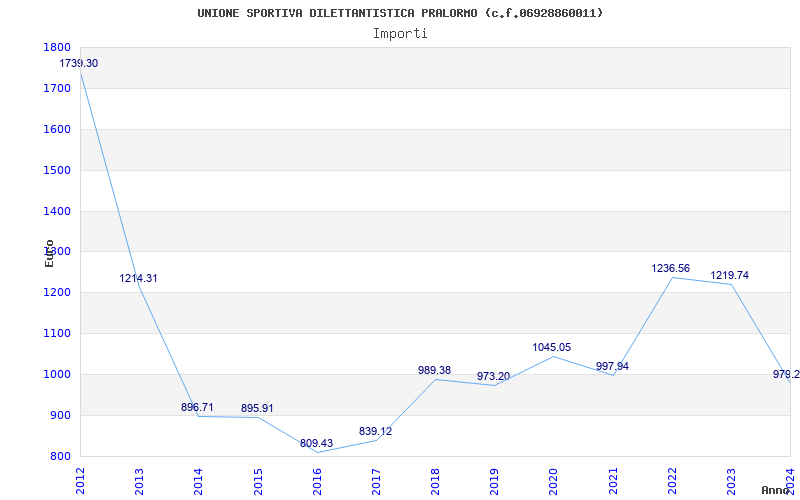Click the 809.43 data label

coord(316,443)
